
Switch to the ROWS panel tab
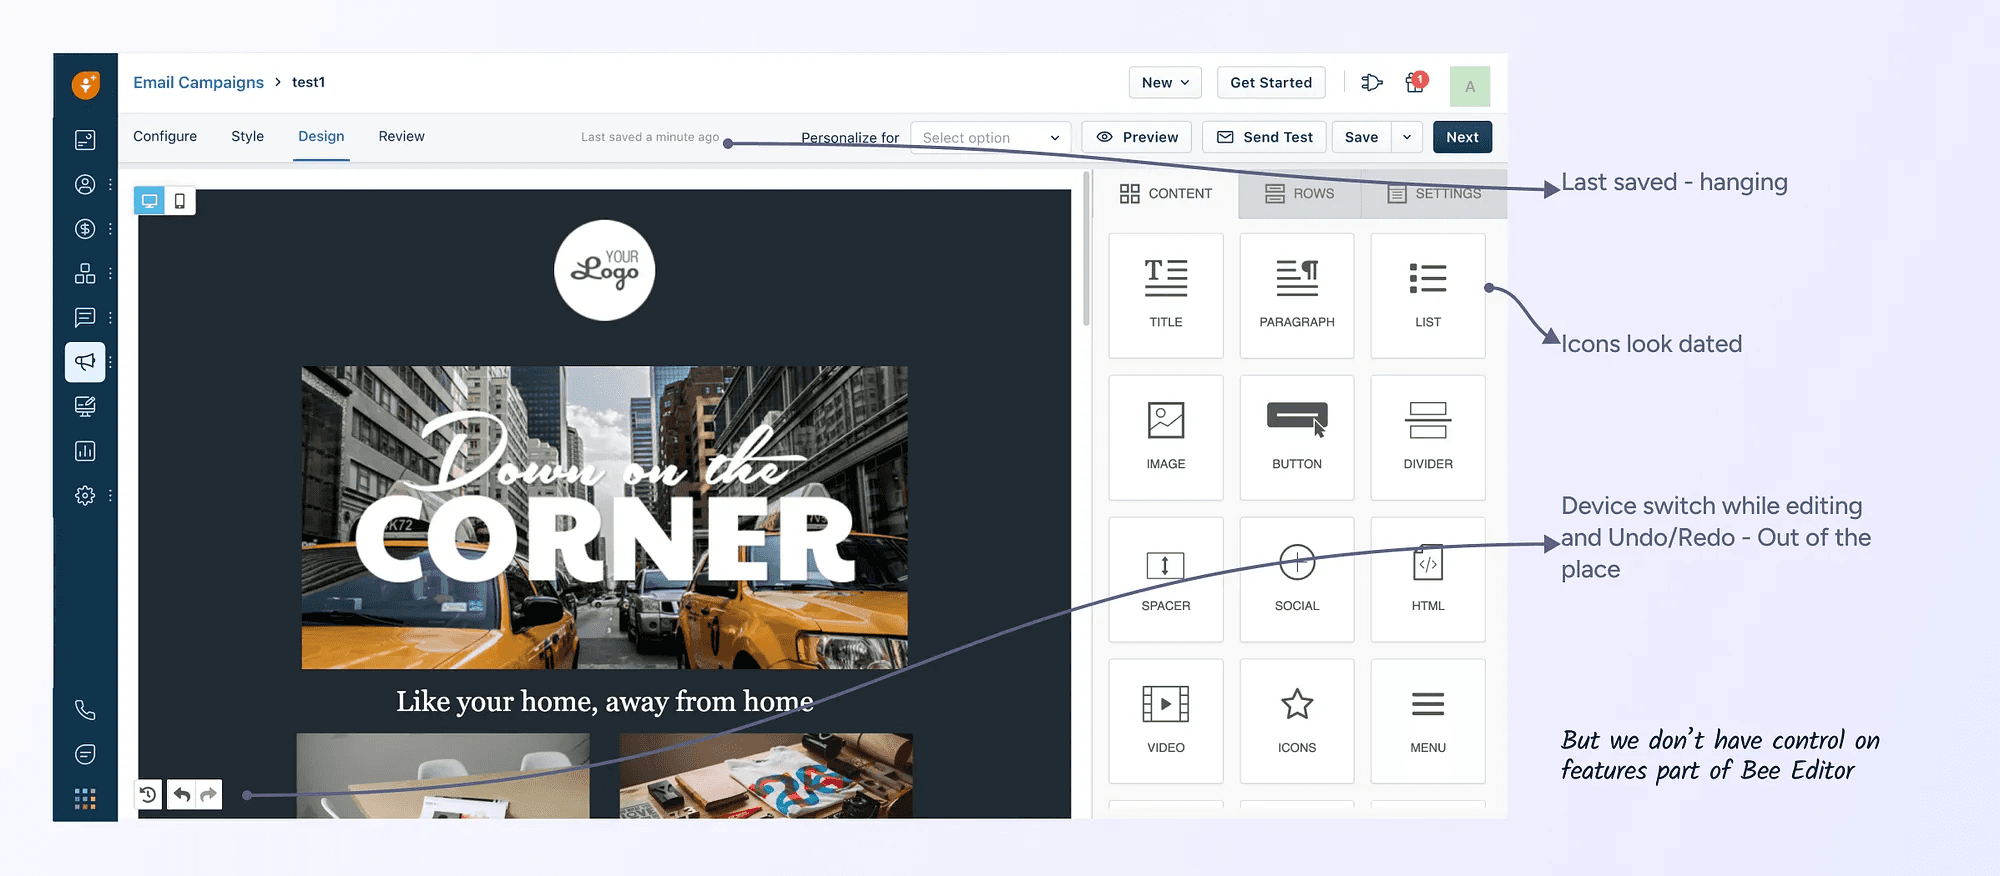pos(1299,194)
